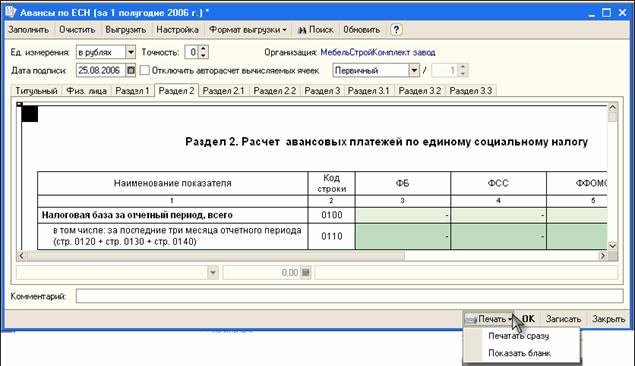Expand the Первичный document type dropdown
This screenshot has width=635, height=366.
point(413,70)
